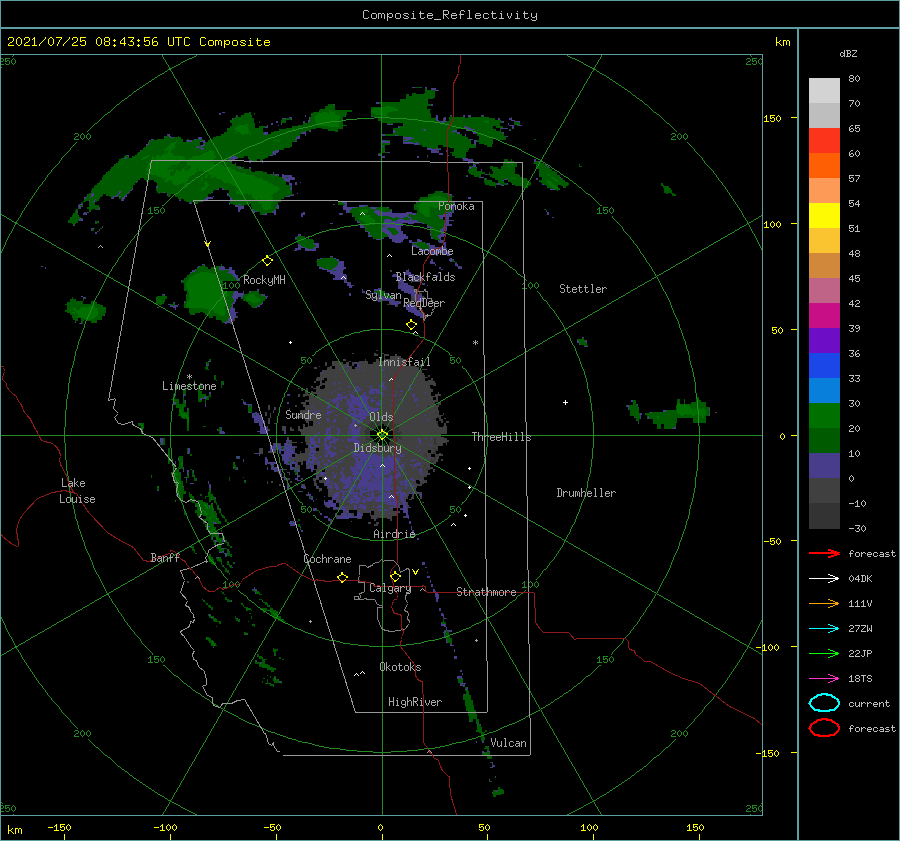Click the Didsbury town label

point(377,448)
